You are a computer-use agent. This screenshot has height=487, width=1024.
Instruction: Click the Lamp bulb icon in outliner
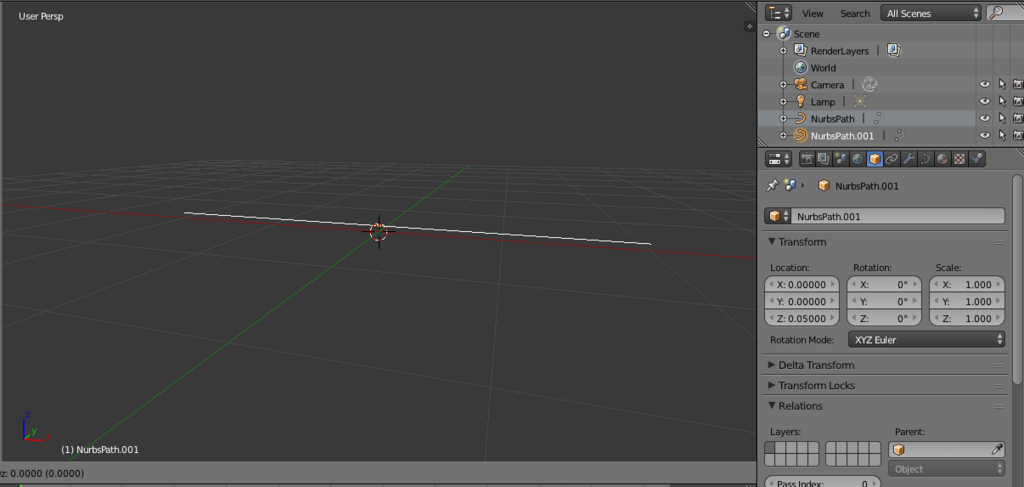click(x=801, y=102)
